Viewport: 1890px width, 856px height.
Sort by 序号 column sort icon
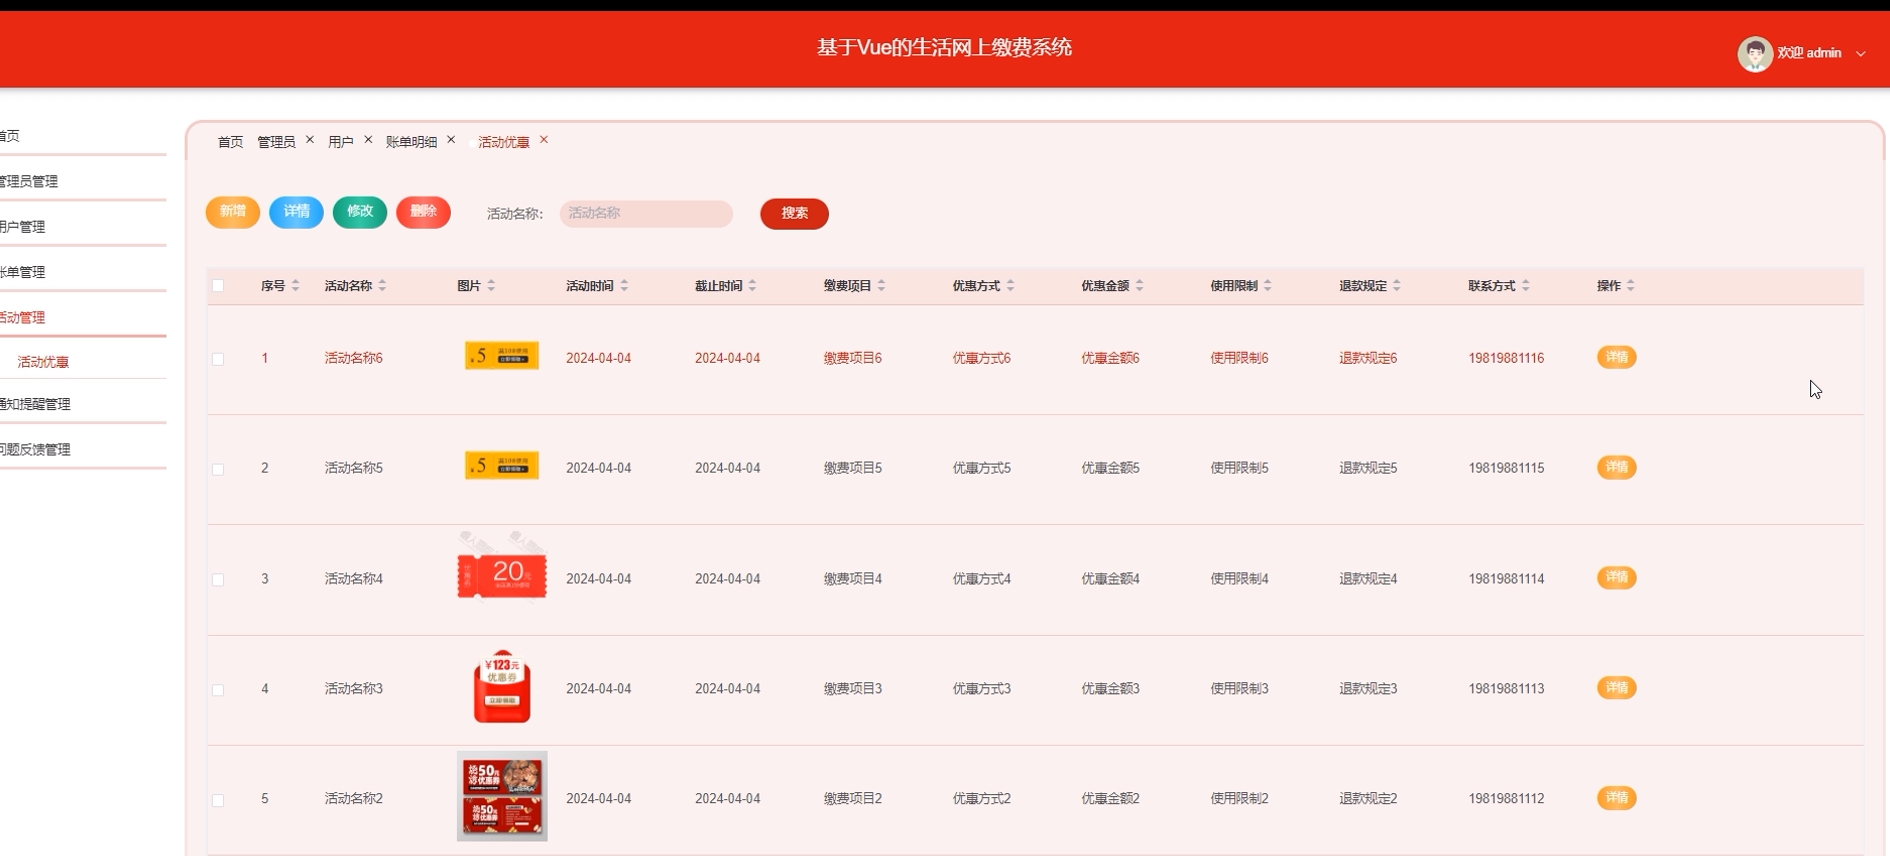[296, 286]
